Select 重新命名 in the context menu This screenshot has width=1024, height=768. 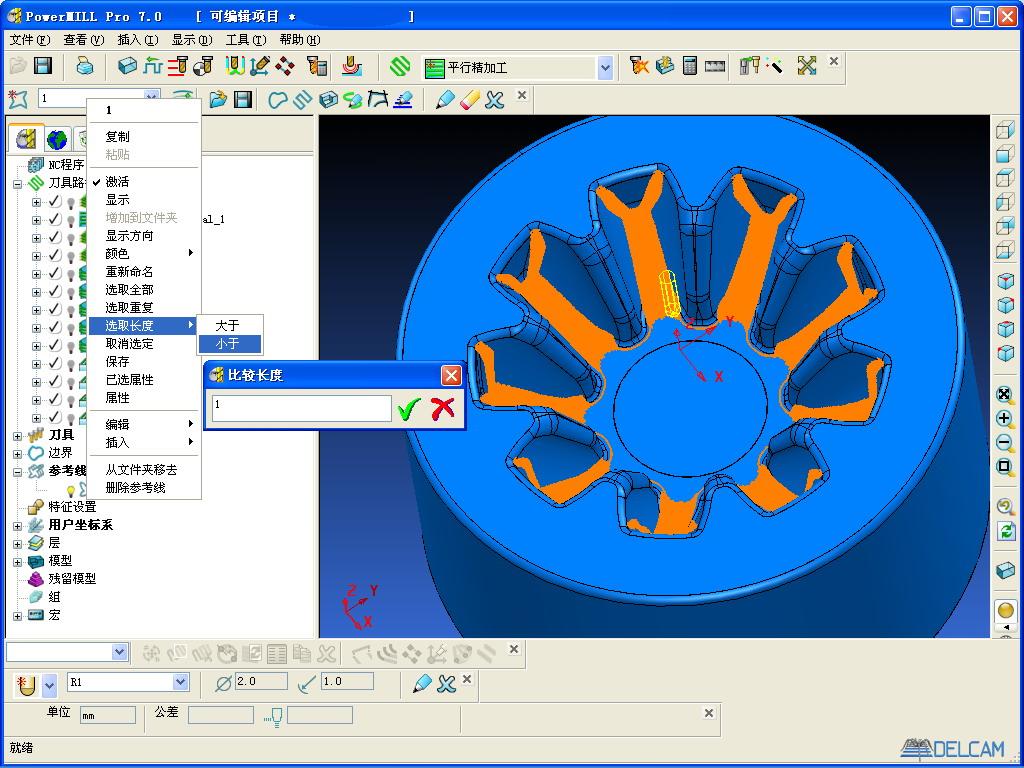click(x=144, y=272)
